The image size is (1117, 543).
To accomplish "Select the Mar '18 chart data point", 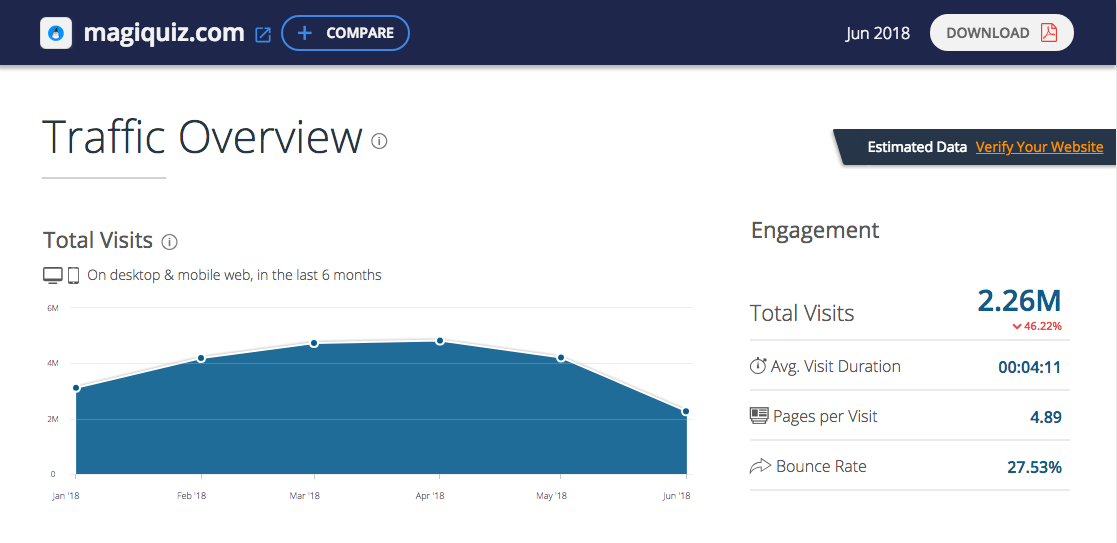I will (314, 343).
